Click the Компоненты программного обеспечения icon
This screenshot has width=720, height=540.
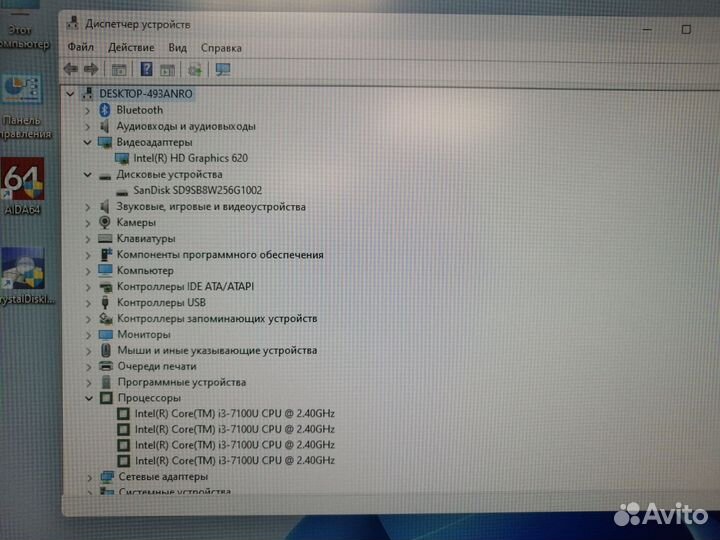(x=106, y=254)
